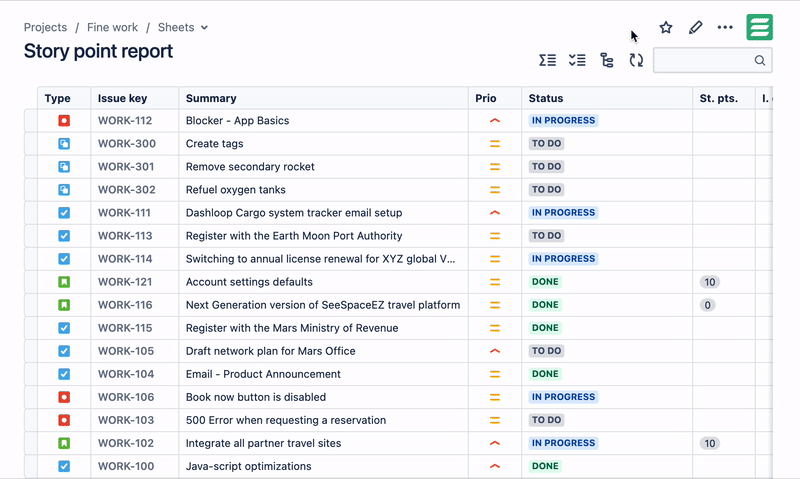Open the pencil edit icon
The width and height of the screenshot is (800, 479).
(695, 28)
